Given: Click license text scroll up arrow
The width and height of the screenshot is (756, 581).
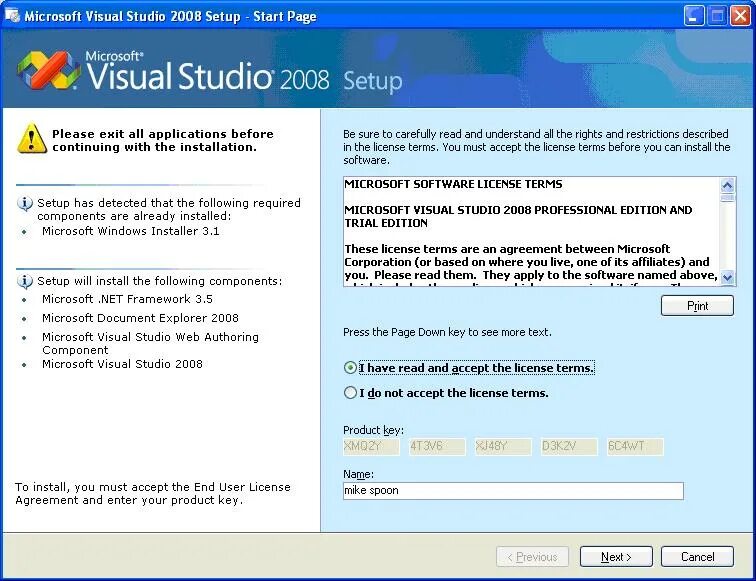Looking at the screenshot, I should (728, 185).
